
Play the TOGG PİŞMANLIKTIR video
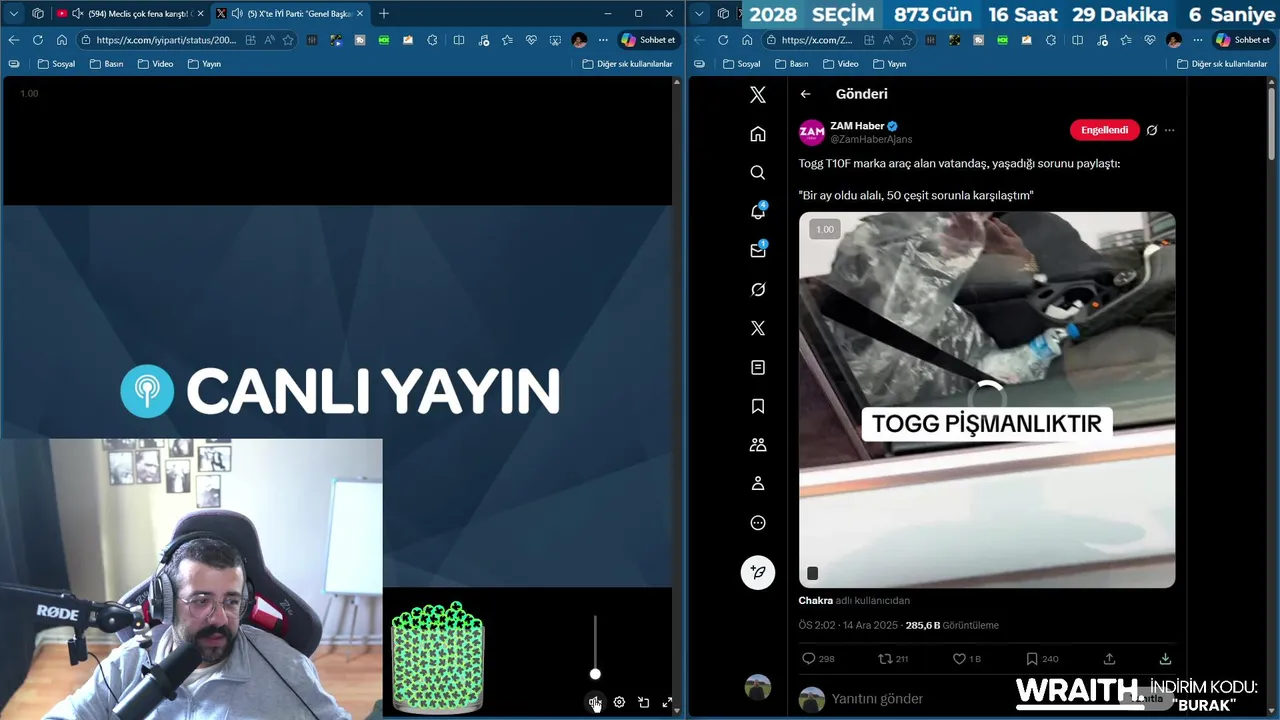tap(987, 399)
